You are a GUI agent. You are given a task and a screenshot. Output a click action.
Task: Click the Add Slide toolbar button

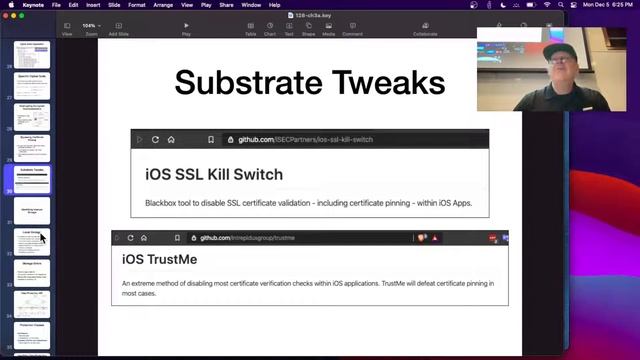tap(119, 29)
